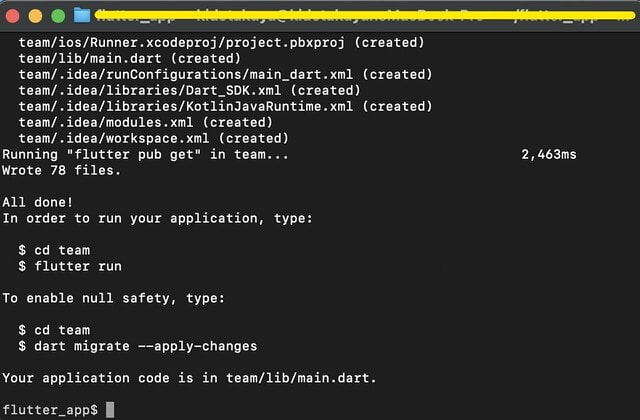The width and height of the screenshot is (640, 420).
Task: Click the '$ dart migrate --apply-changes' command
Action: 138,346
